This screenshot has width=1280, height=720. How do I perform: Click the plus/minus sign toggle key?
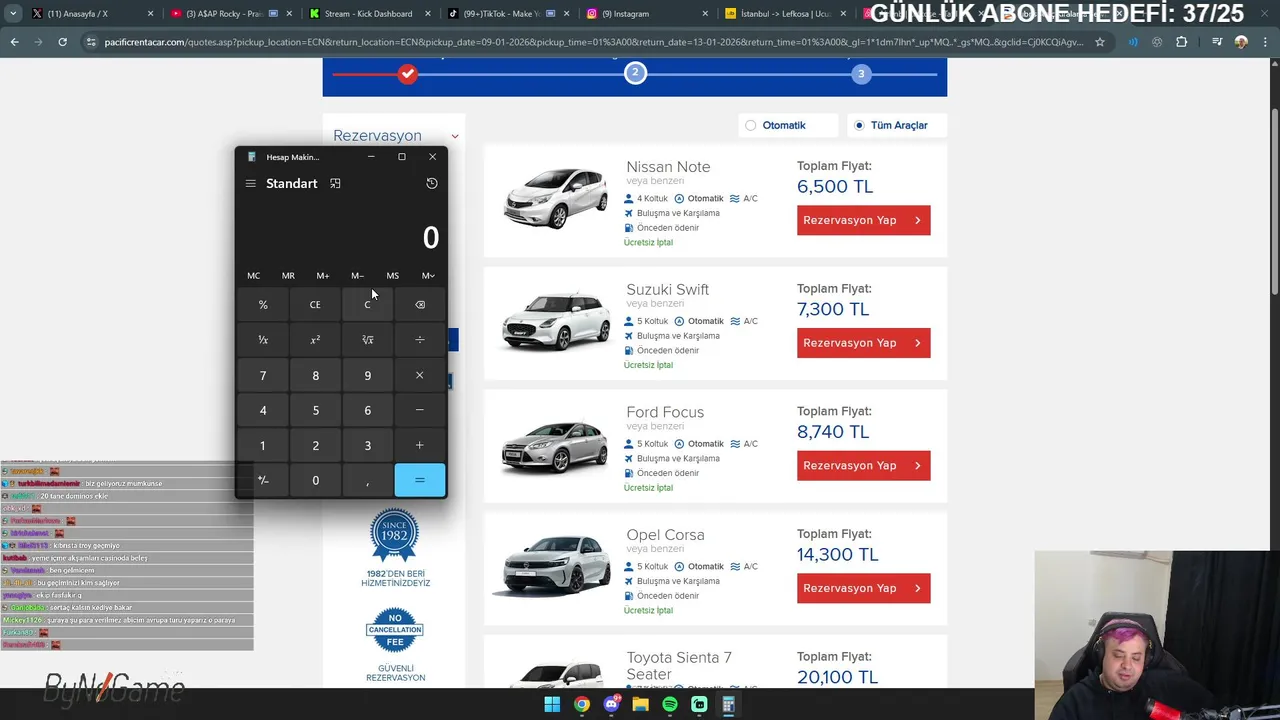coord(263,480)
